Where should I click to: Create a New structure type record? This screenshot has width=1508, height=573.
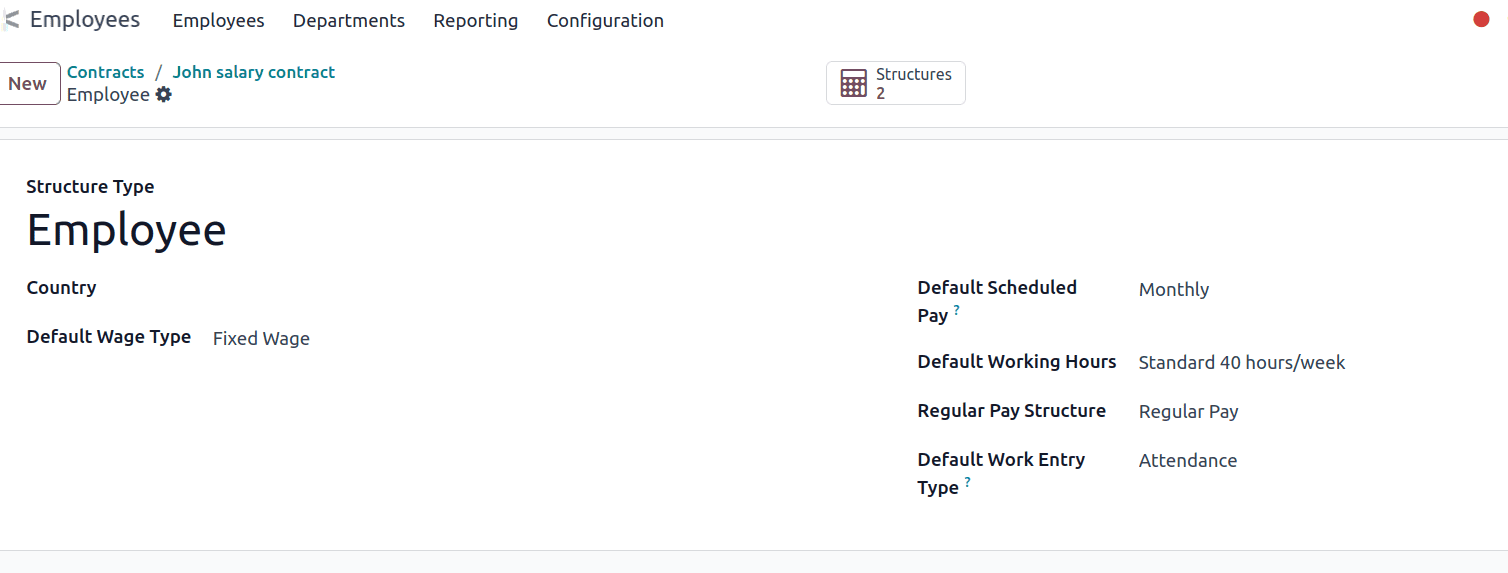tap(28, 84)
